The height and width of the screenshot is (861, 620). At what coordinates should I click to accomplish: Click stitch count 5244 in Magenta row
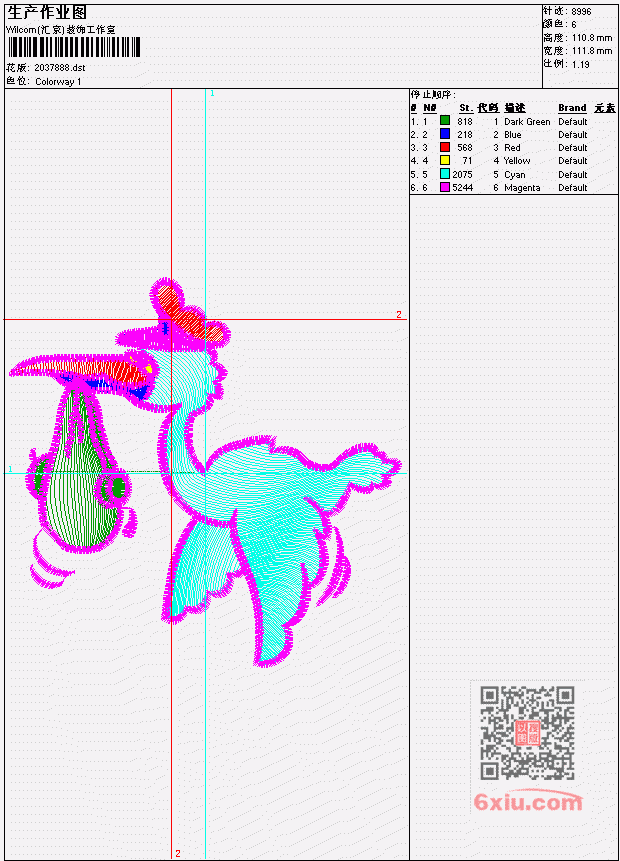click(x=462, y=188)
